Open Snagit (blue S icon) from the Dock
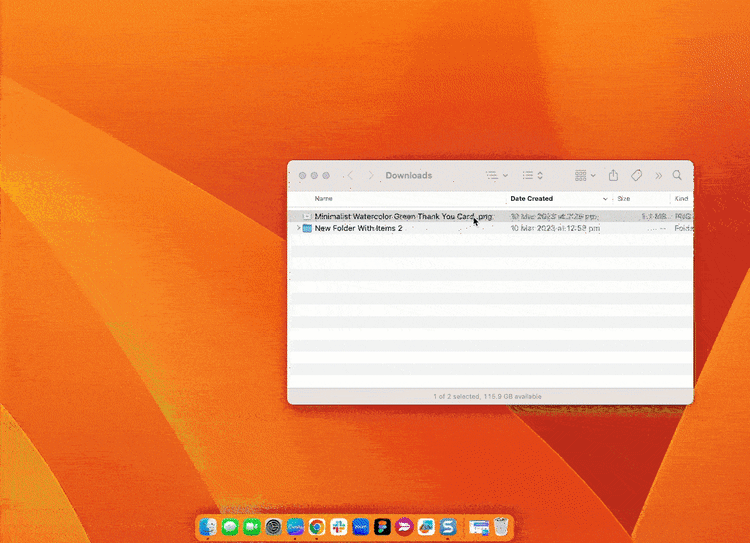Screen dimensions: 750x543 tap(448, 527)
